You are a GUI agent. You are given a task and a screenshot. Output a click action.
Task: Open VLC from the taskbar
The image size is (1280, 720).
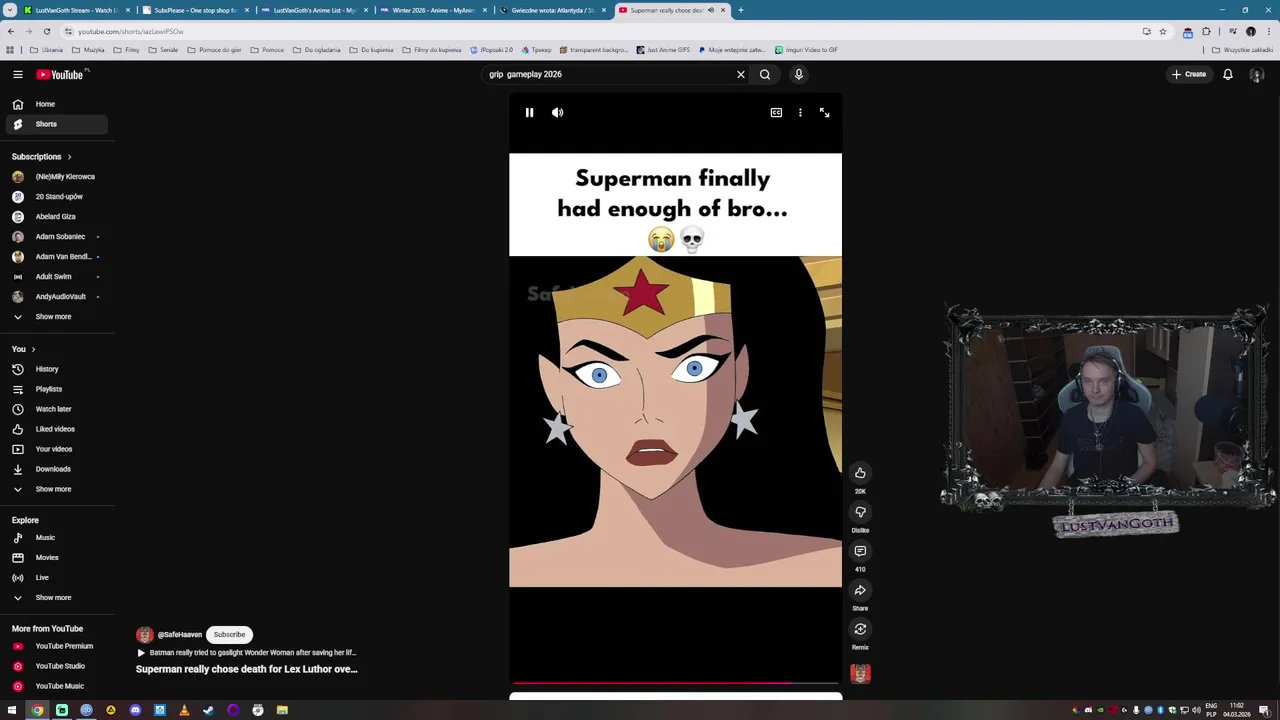pos(184,710)
